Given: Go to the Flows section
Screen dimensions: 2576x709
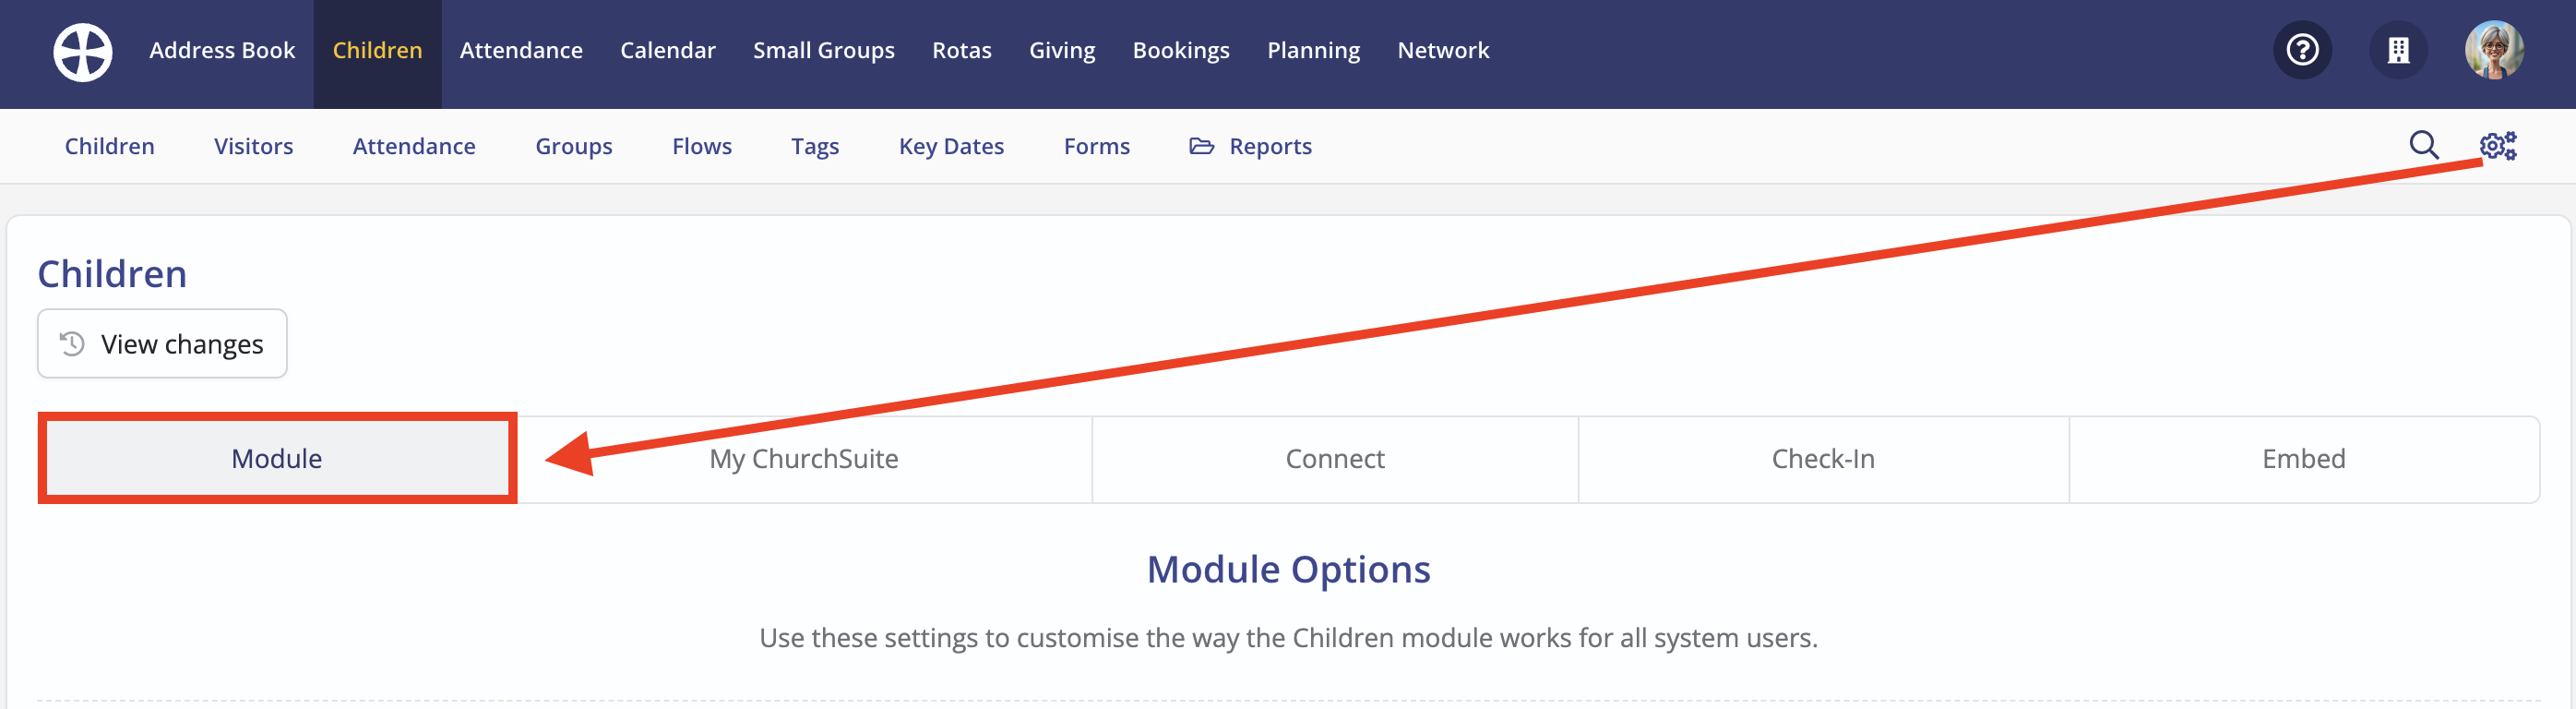Looking at the screenshot, I should [702, 146].
